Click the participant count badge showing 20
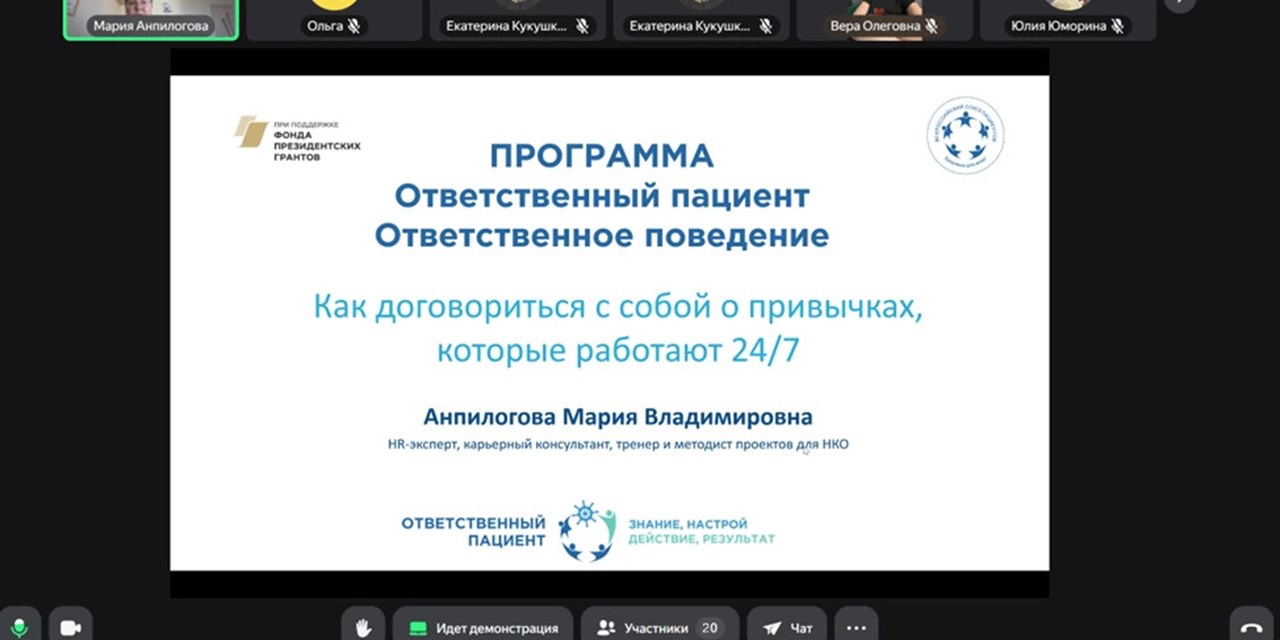Viewport: 1280px width, 640px height. click(710, 627)
